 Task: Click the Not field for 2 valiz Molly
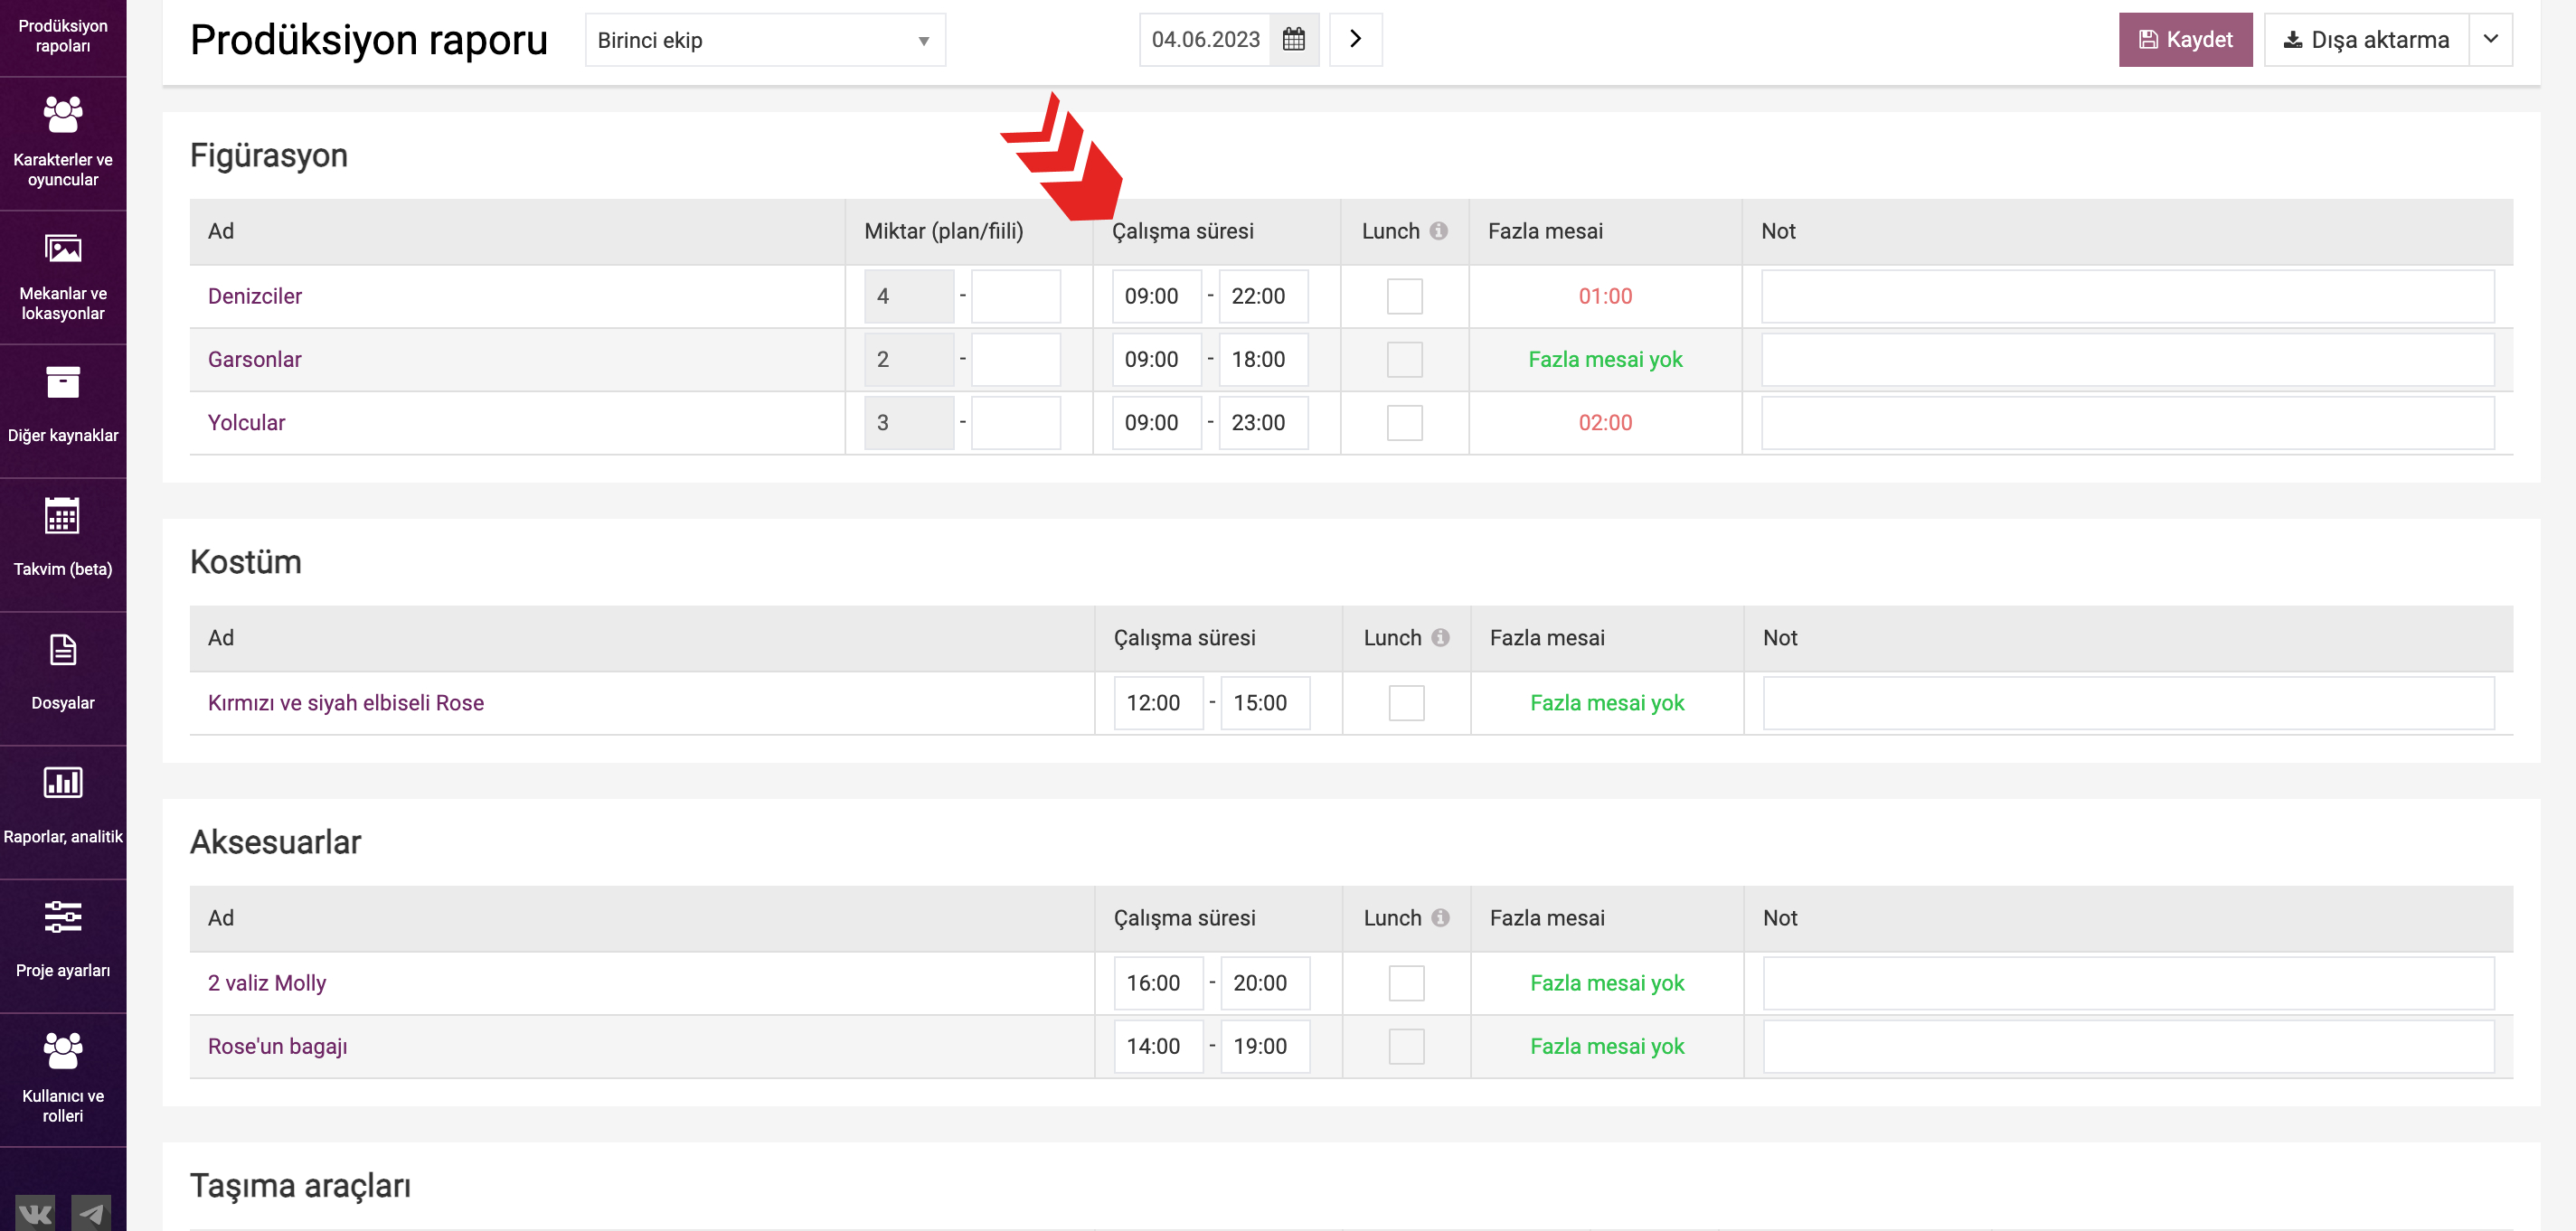(x=2128, y=983)
